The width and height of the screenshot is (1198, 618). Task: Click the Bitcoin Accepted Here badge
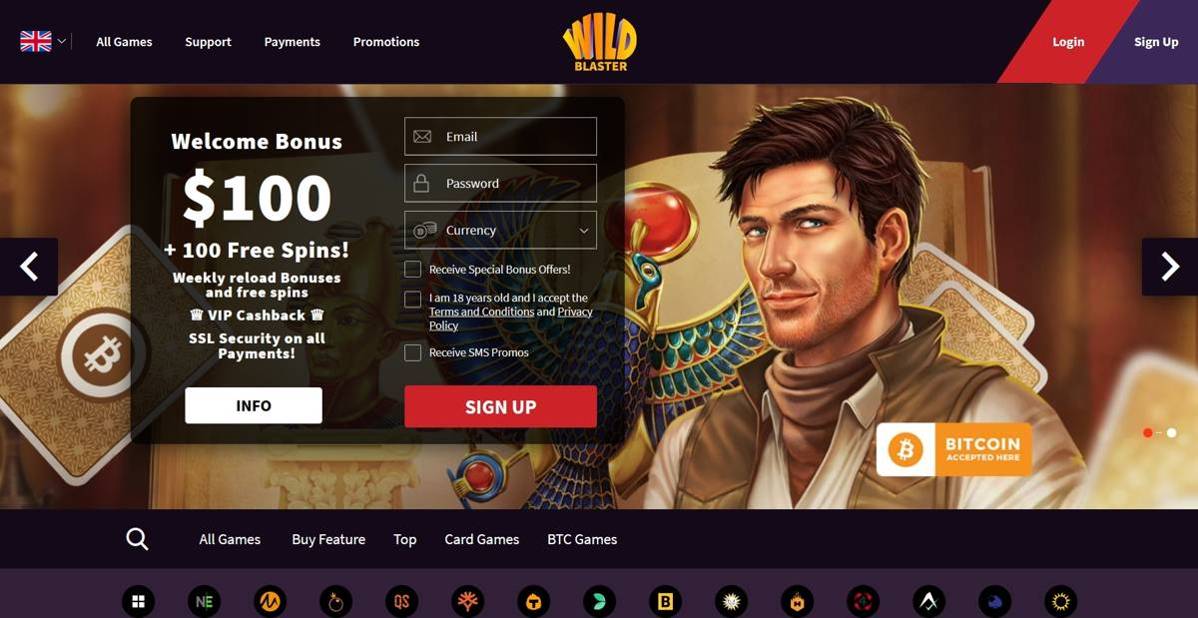(x=954, y=449)
